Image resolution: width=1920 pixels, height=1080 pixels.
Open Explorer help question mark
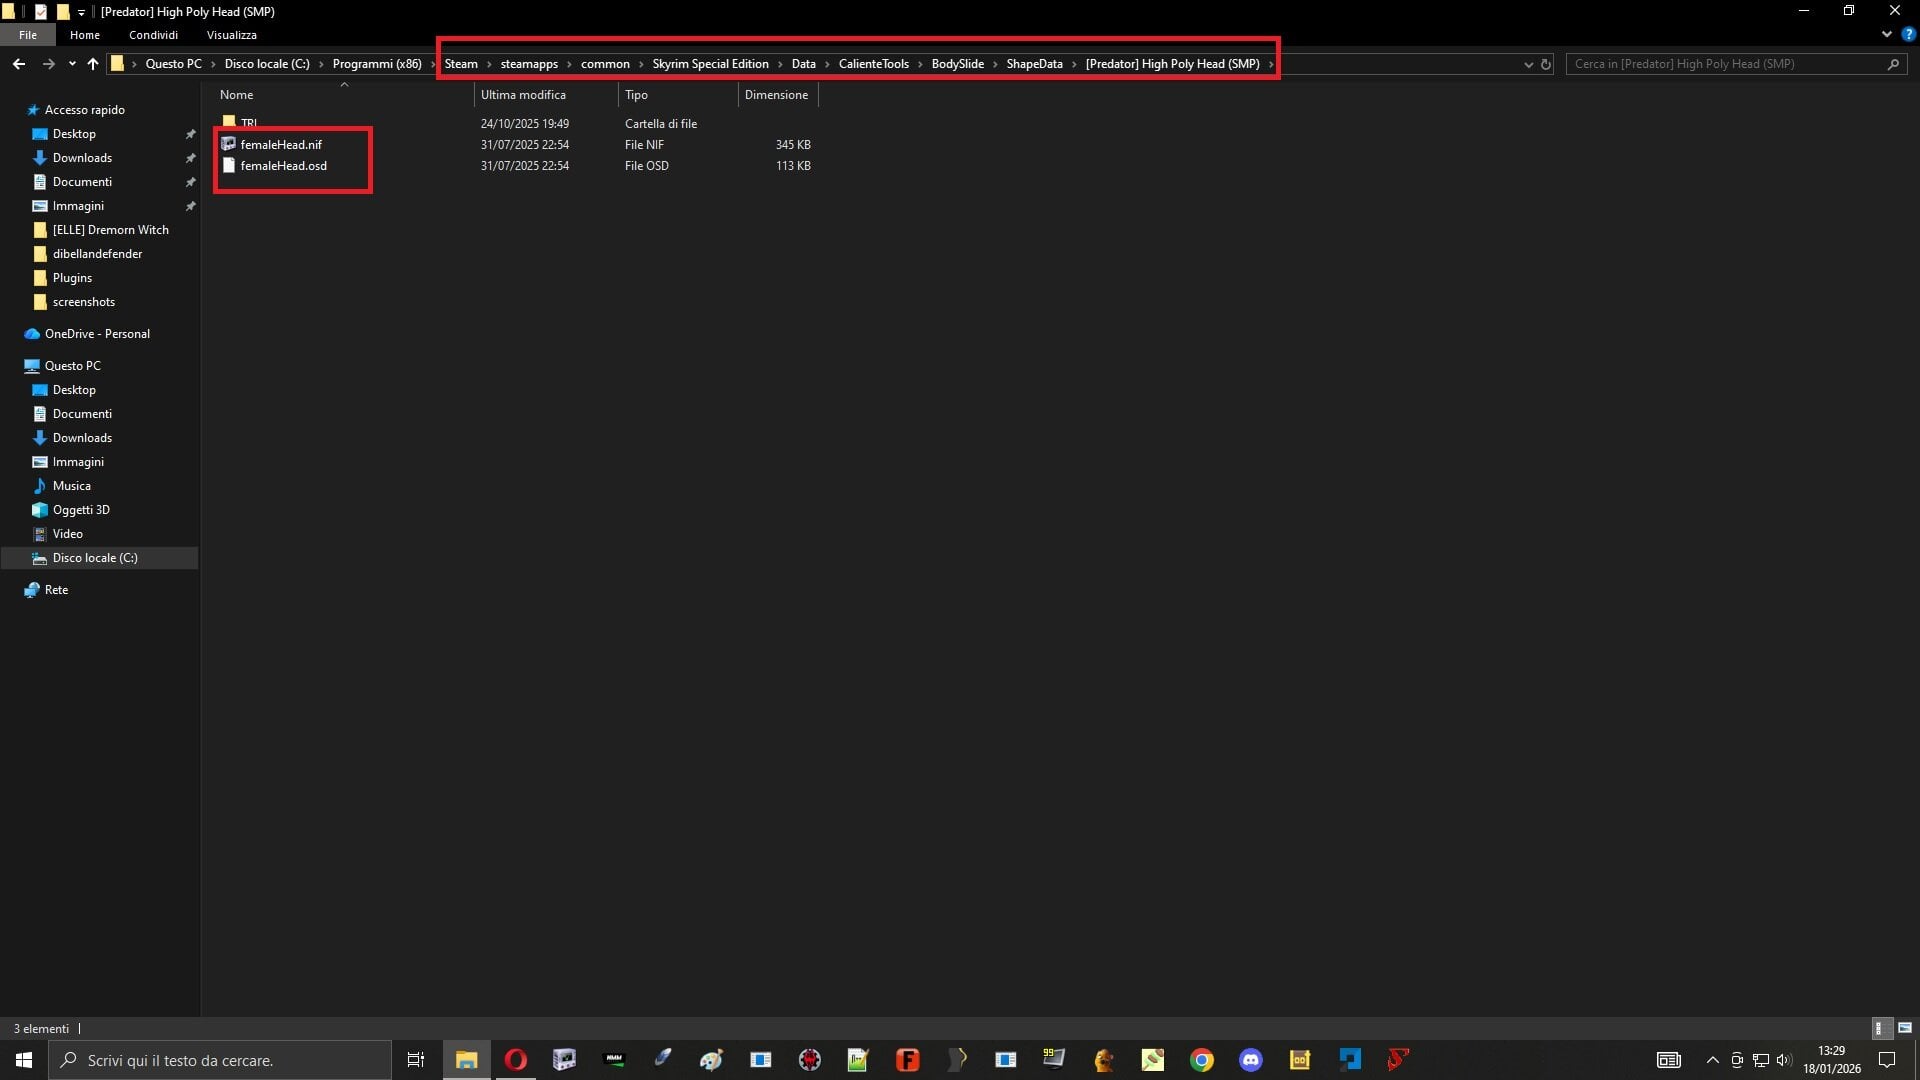(1908, 35)
